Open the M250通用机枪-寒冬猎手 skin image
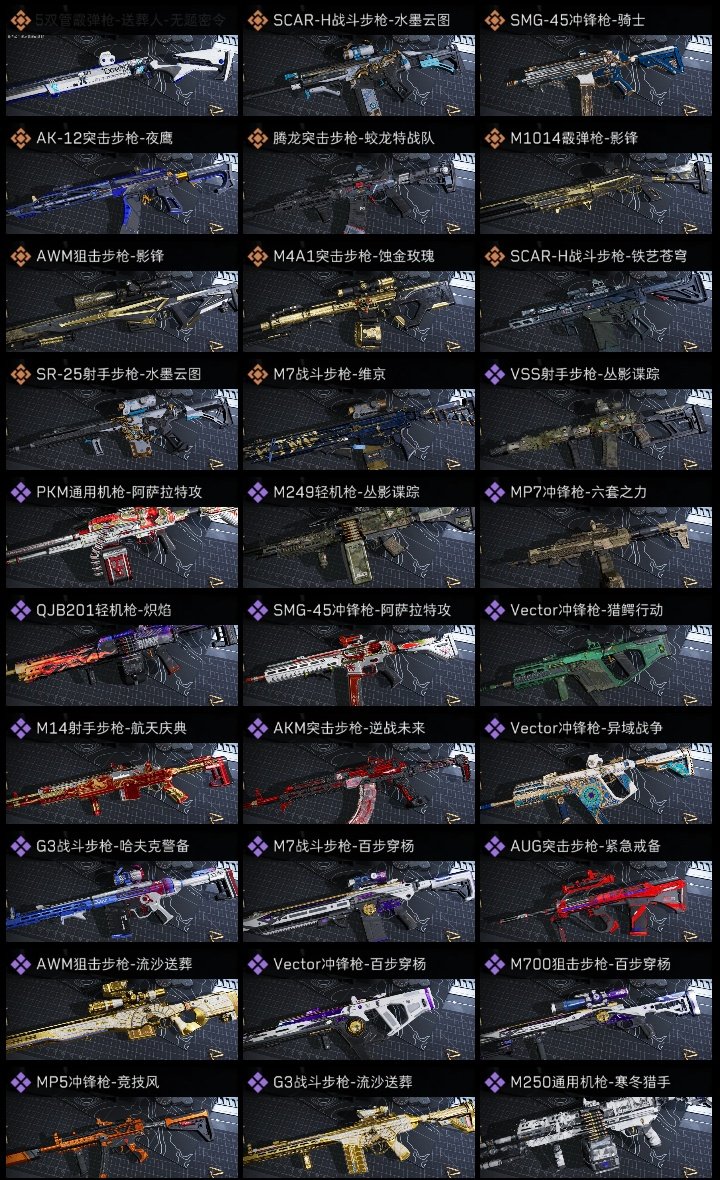The width and height of the screenshot is (720, 1180). click(x=596, y=1138)
